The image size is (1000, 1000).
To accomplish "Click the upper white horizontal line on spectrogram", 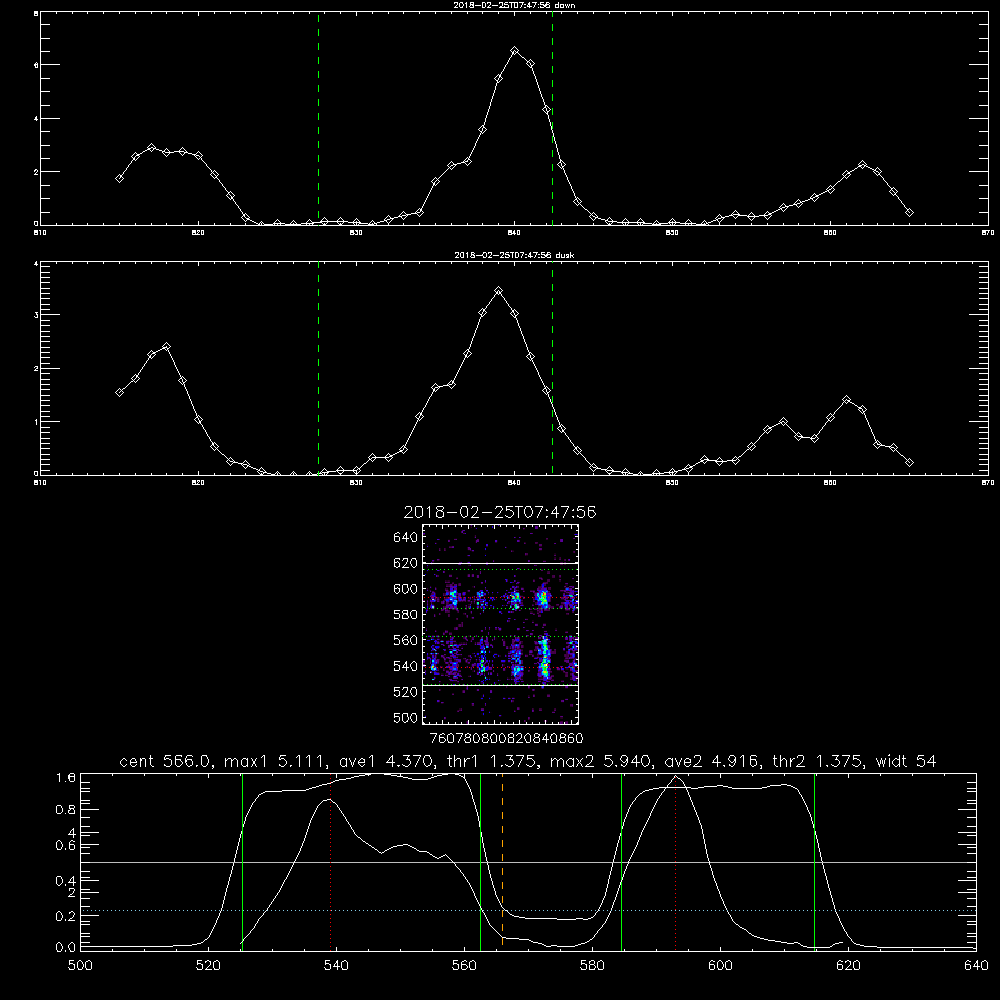I will (500, 563).
